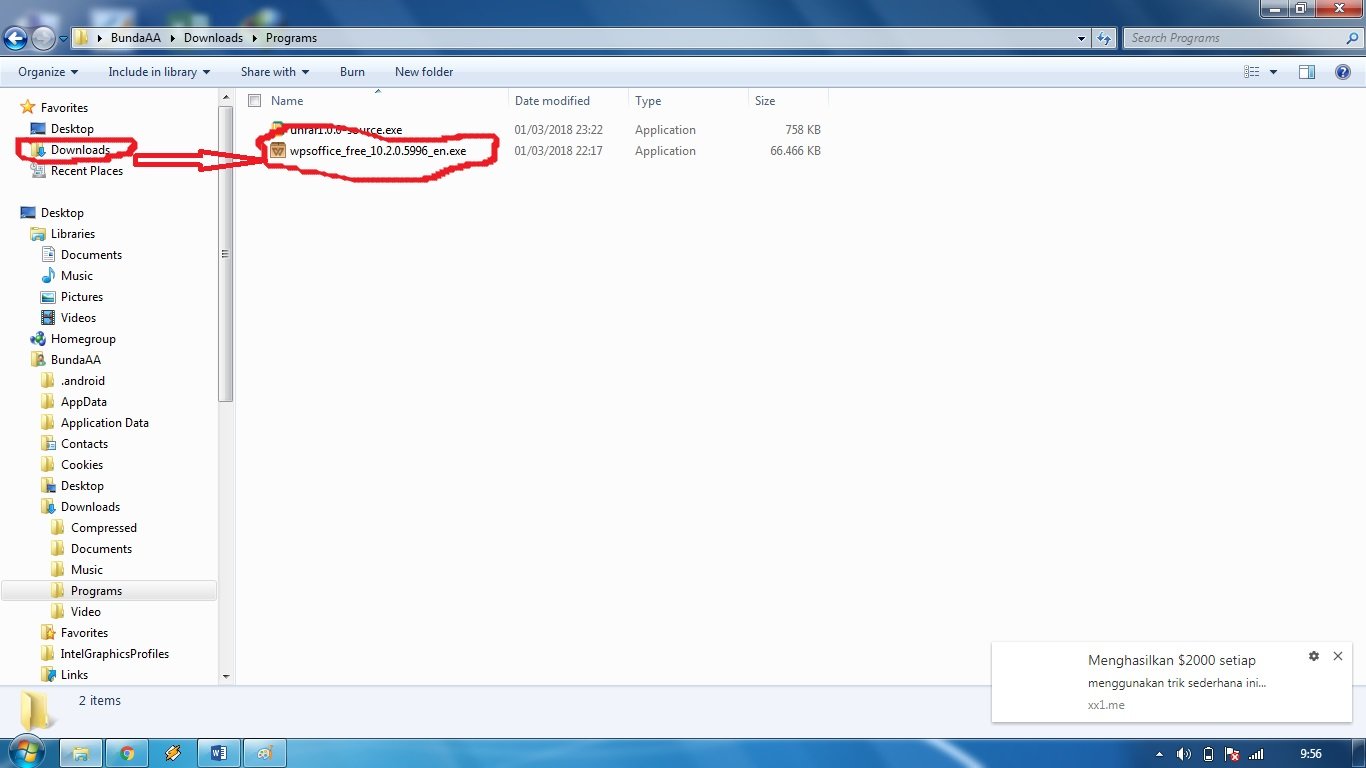
Task: Click the volume speaker tray icon
Action: pyautogui.click(x=1183, y=754)
